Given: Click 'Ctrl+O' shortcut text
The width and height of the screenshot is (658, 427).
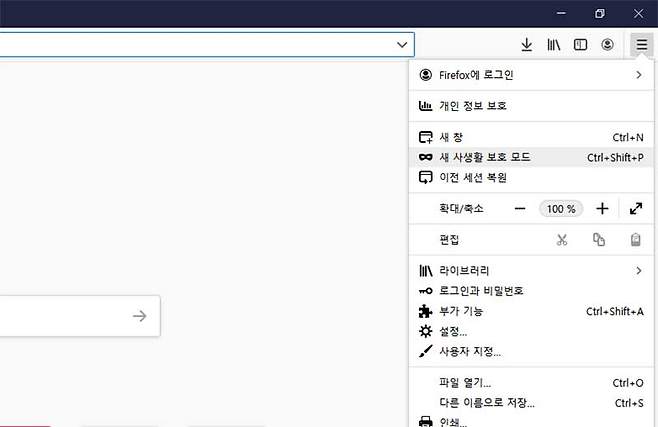Looking at the screenshot, I should (x=628, y=383).
